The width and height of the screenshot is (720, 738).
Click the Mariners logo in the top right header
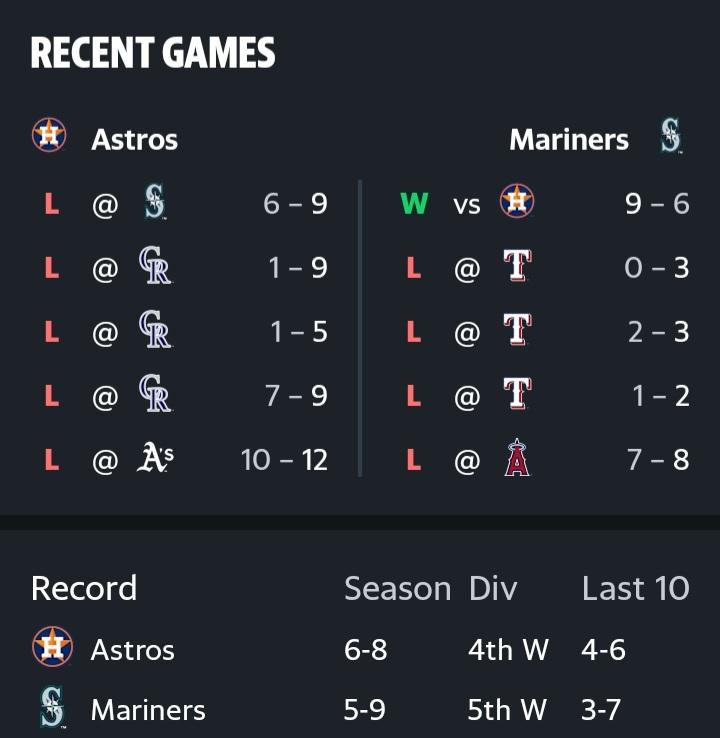671,137
